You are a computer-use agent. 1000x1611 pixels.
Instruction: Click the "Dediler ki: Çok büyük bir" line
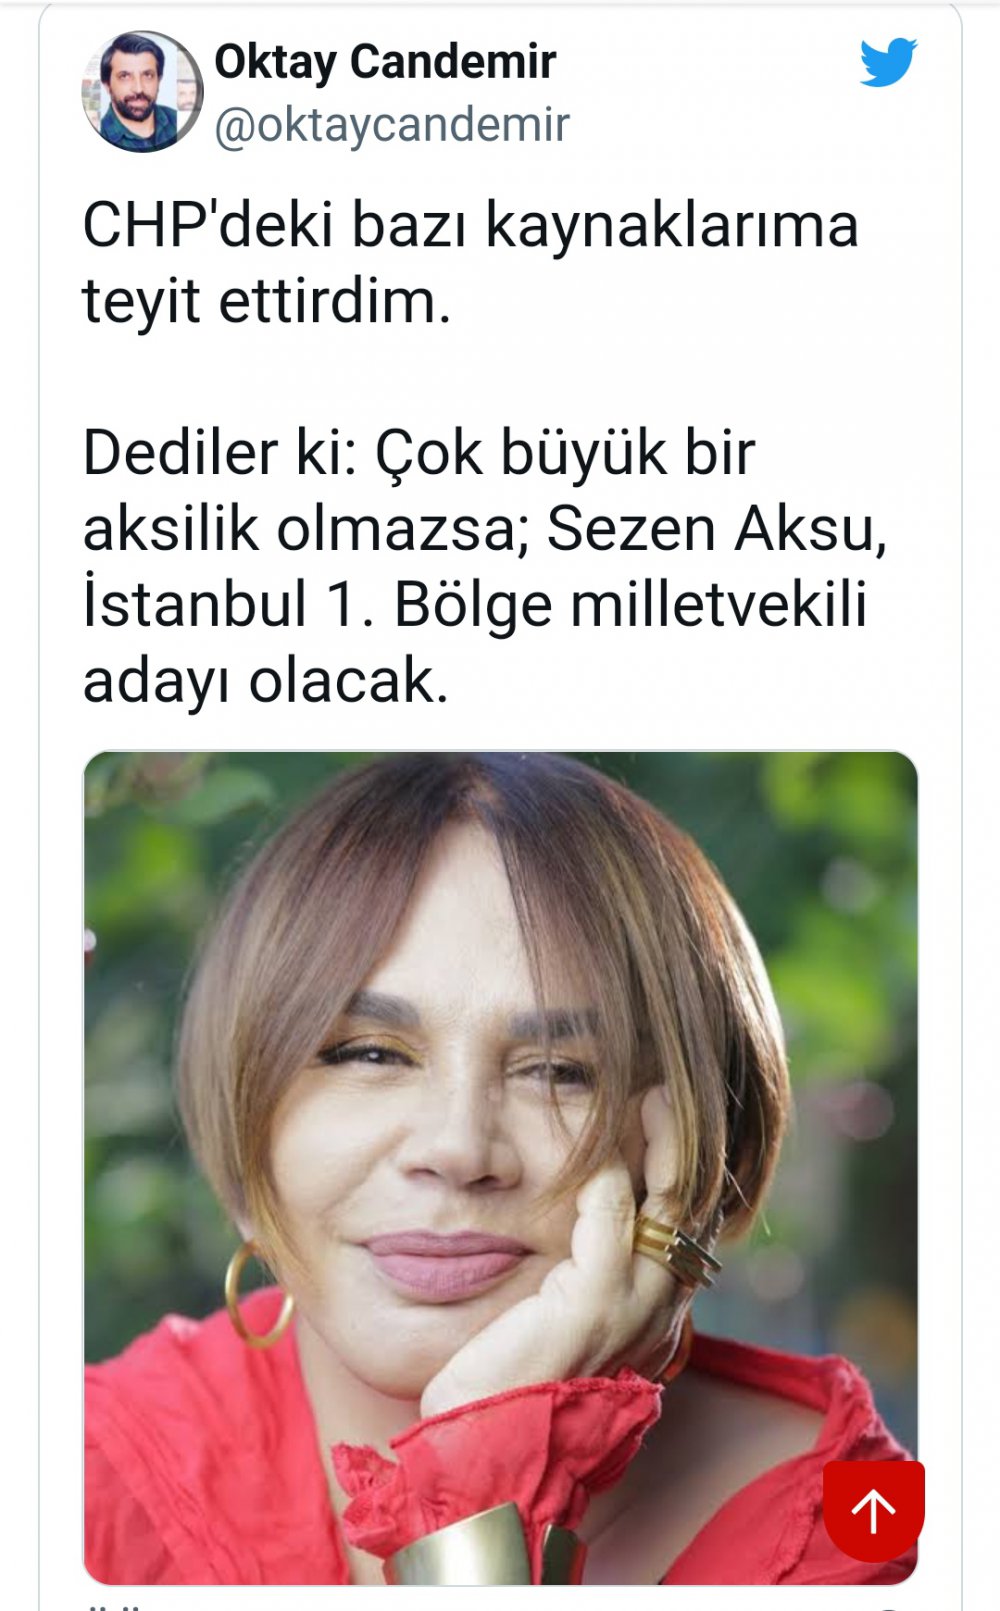click(419, 453)
